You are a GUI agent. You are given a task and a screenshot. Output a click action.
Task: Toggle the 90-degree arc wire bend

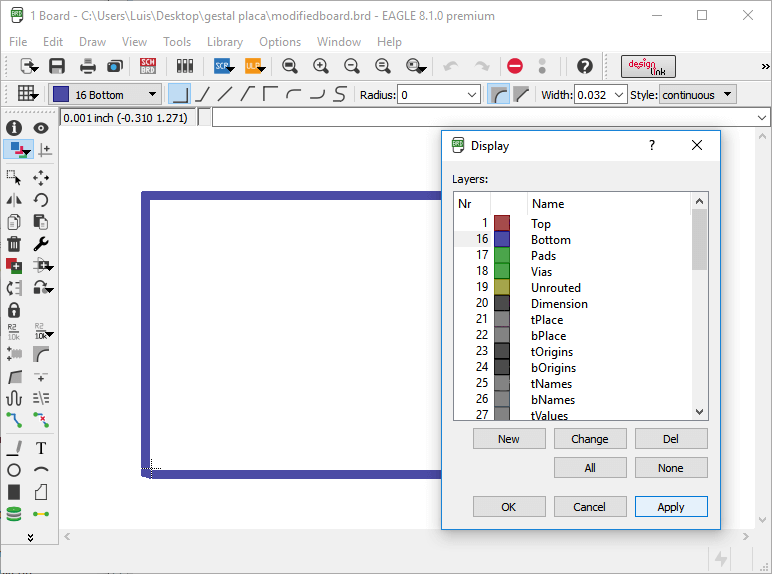[293, 94]
